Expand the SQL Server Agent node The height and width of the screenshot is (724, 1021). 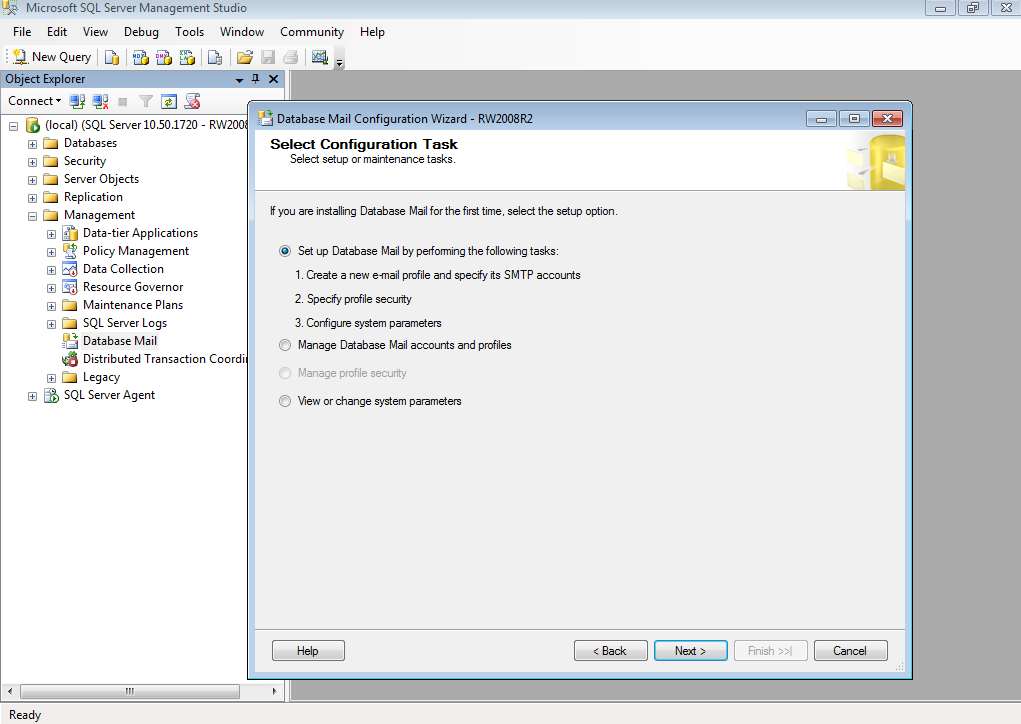(x=32, y=397)
